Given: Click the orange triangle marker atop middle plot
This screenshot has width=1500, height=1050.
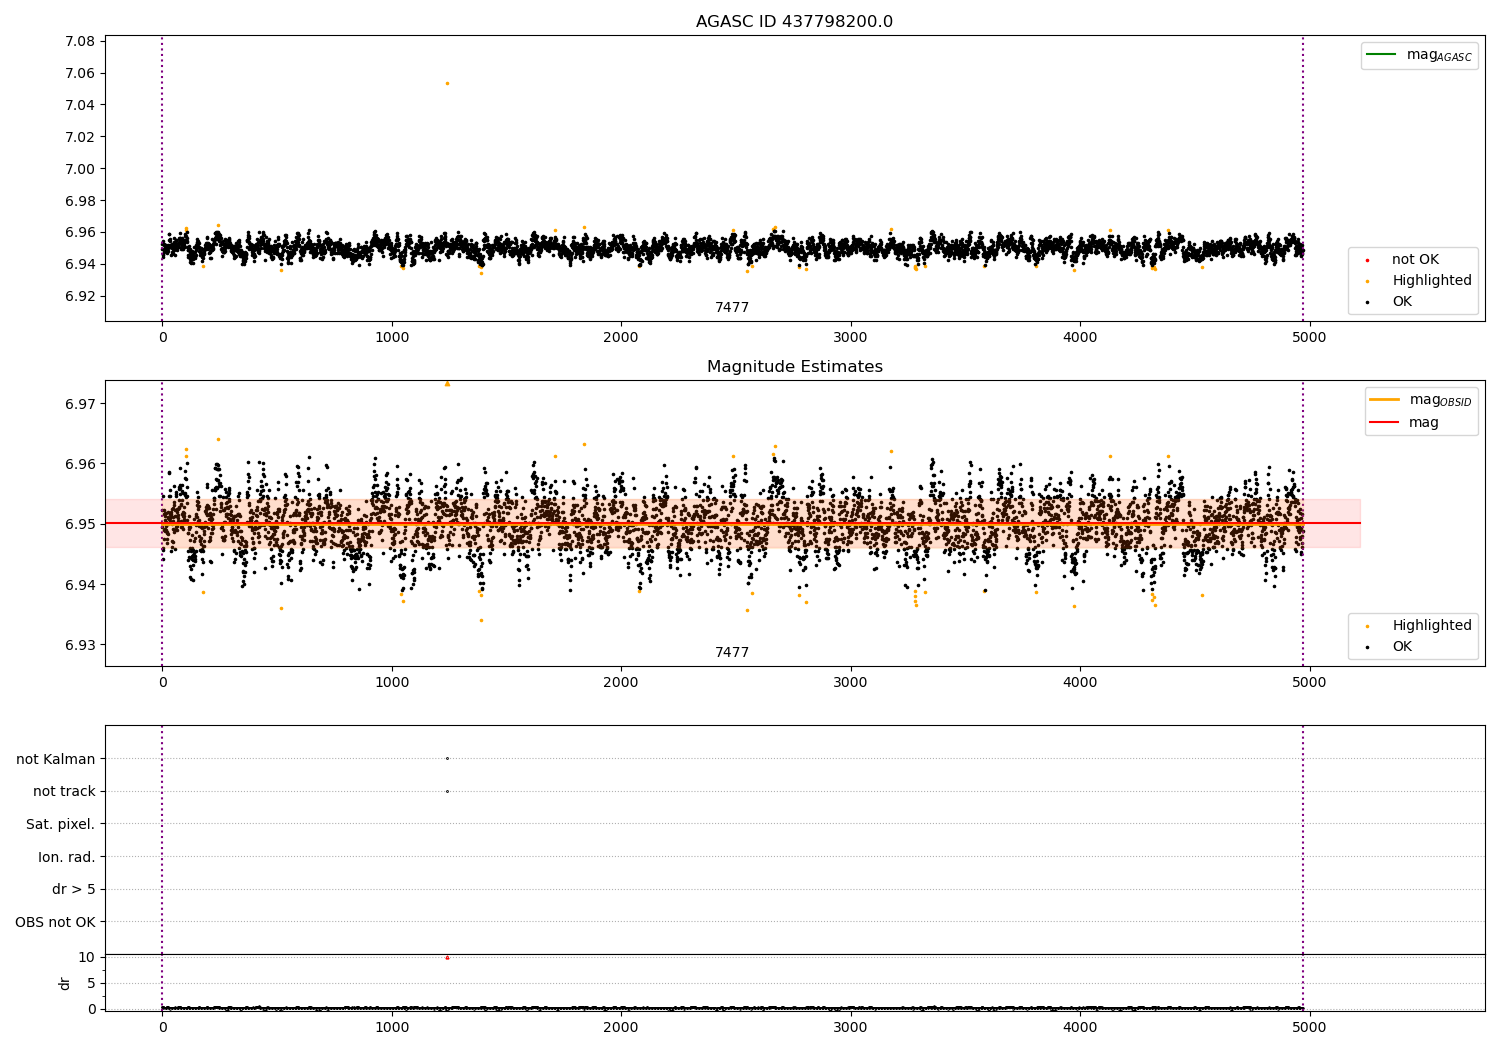Looking at the screenshot, I should (447, 383).
